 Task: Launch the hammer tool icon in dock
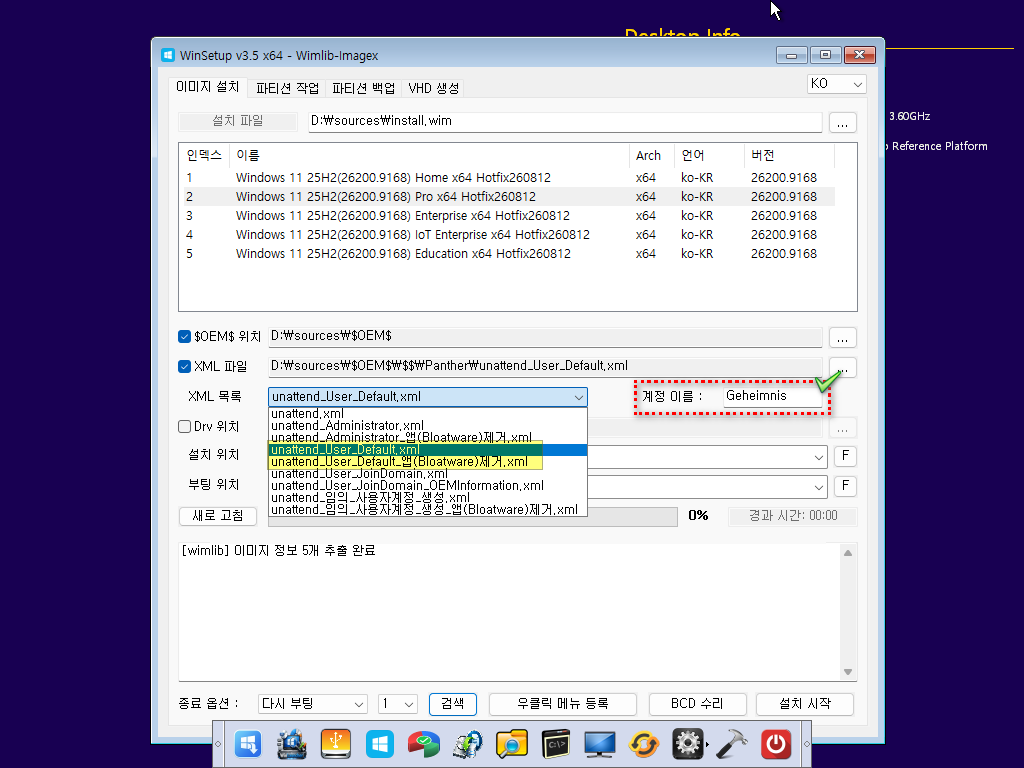731,744
